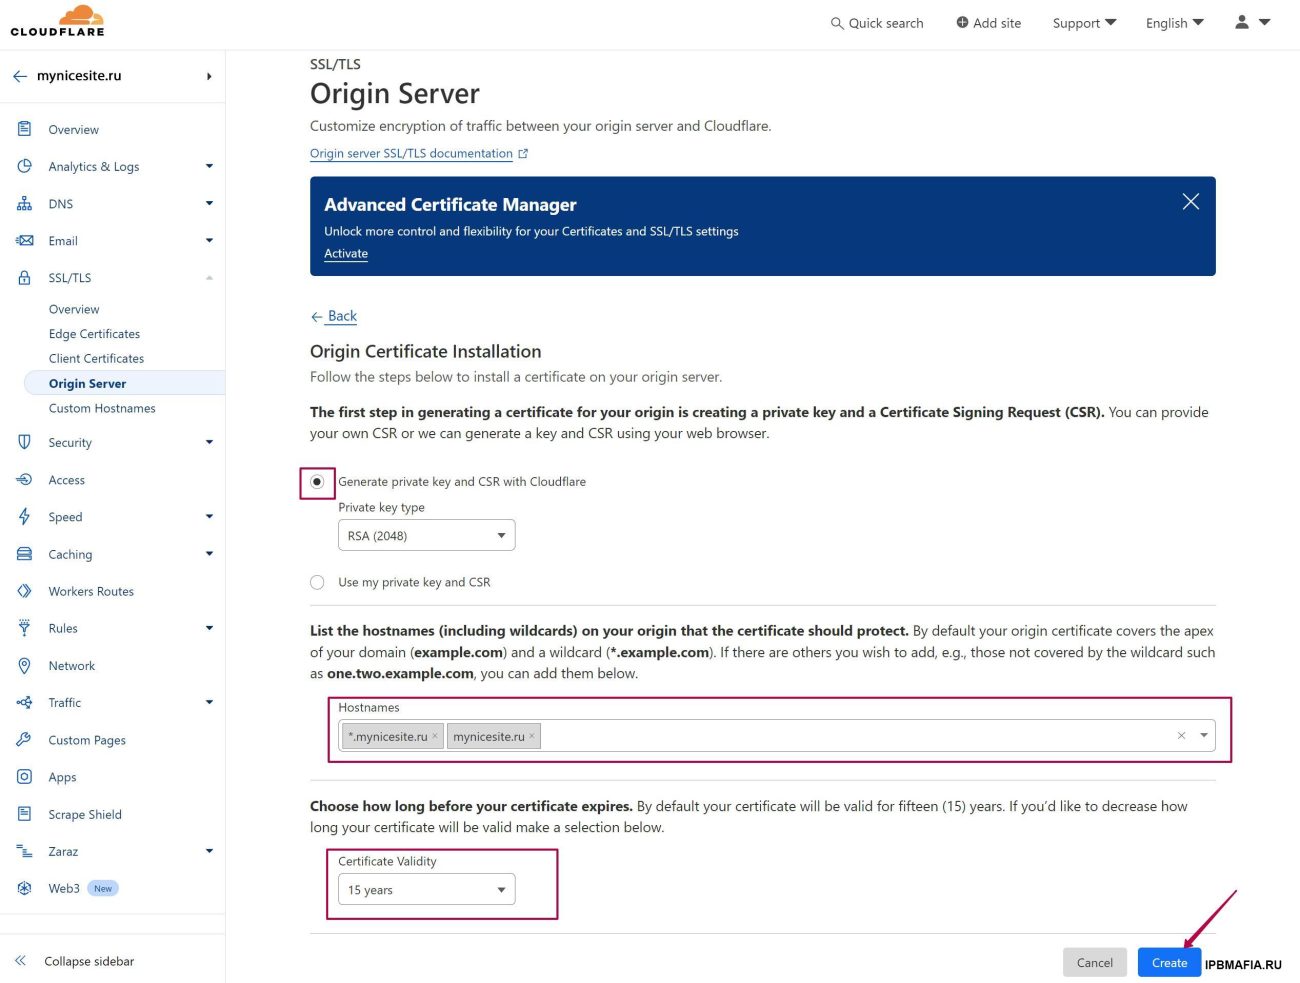Click the Scrape Shield document icon
This screenshot has width=1300, height=983.
(24, 814)
